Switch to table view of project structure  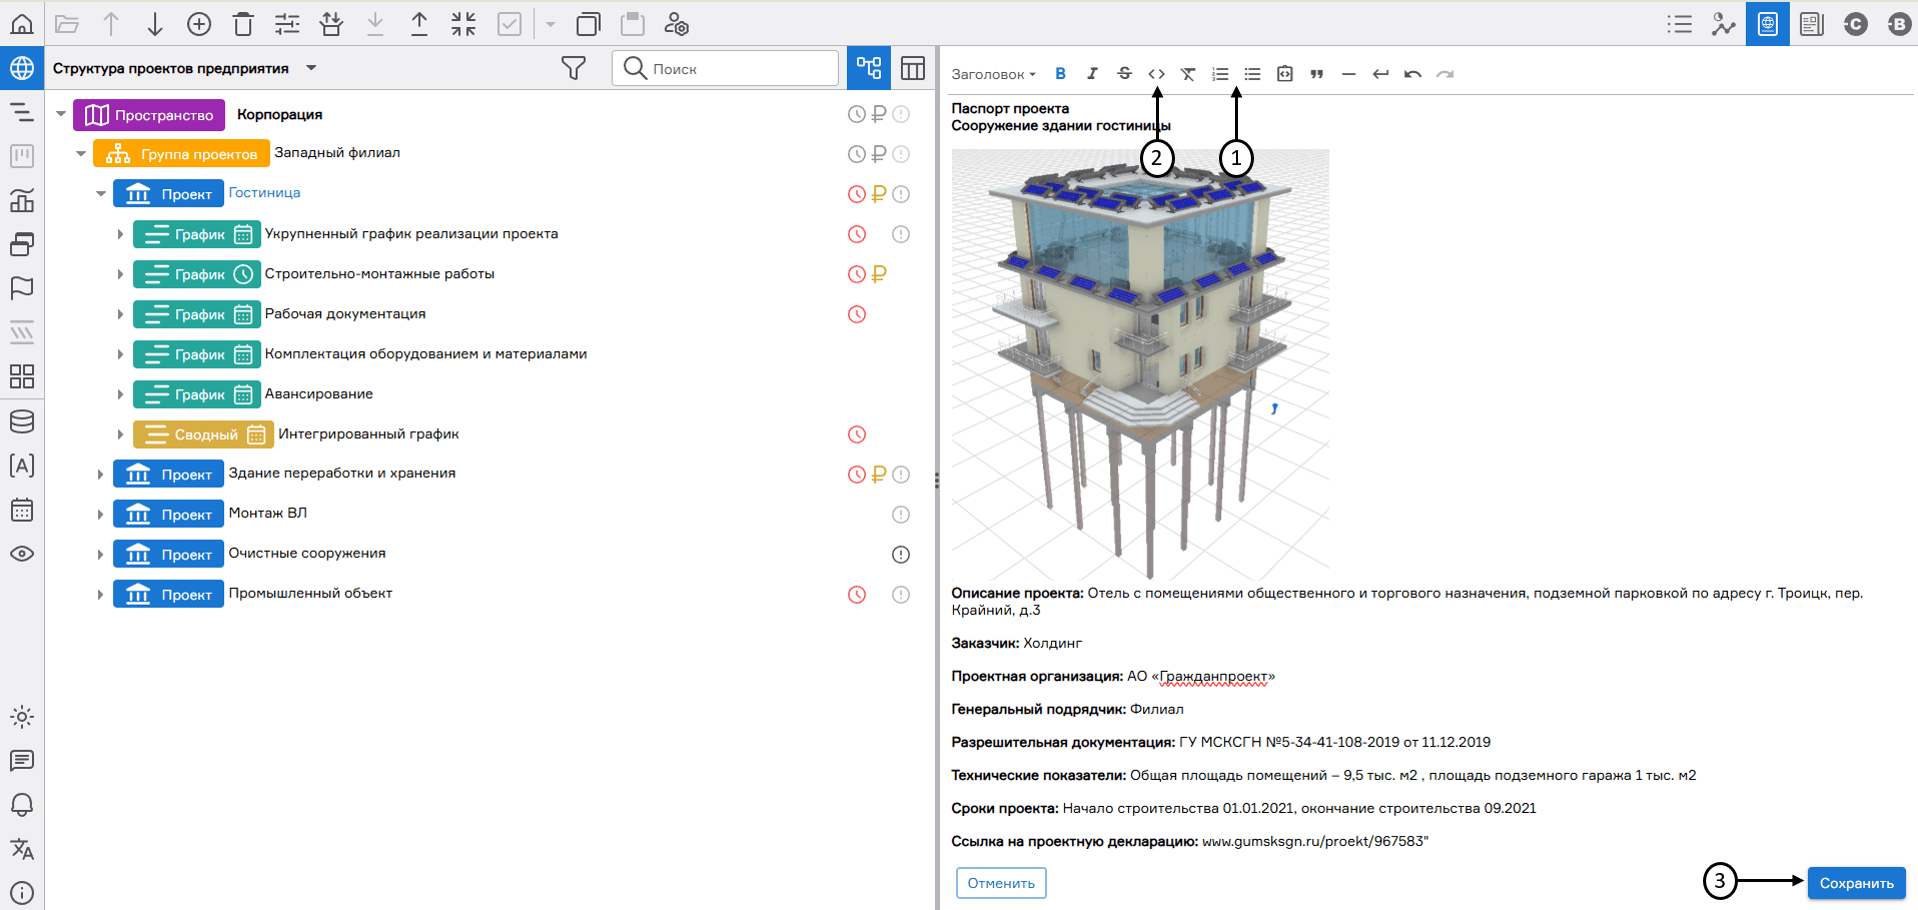[912, 68]
